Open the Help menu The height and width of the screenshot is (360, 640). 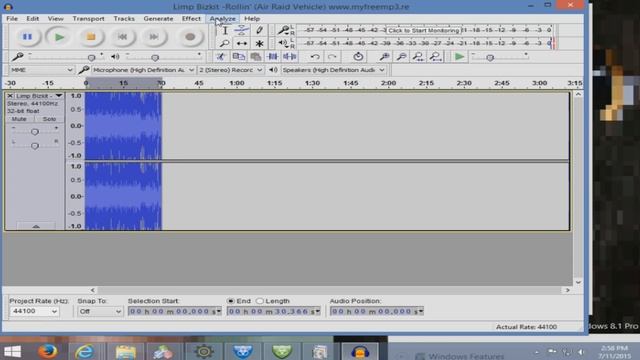point(252,19)
